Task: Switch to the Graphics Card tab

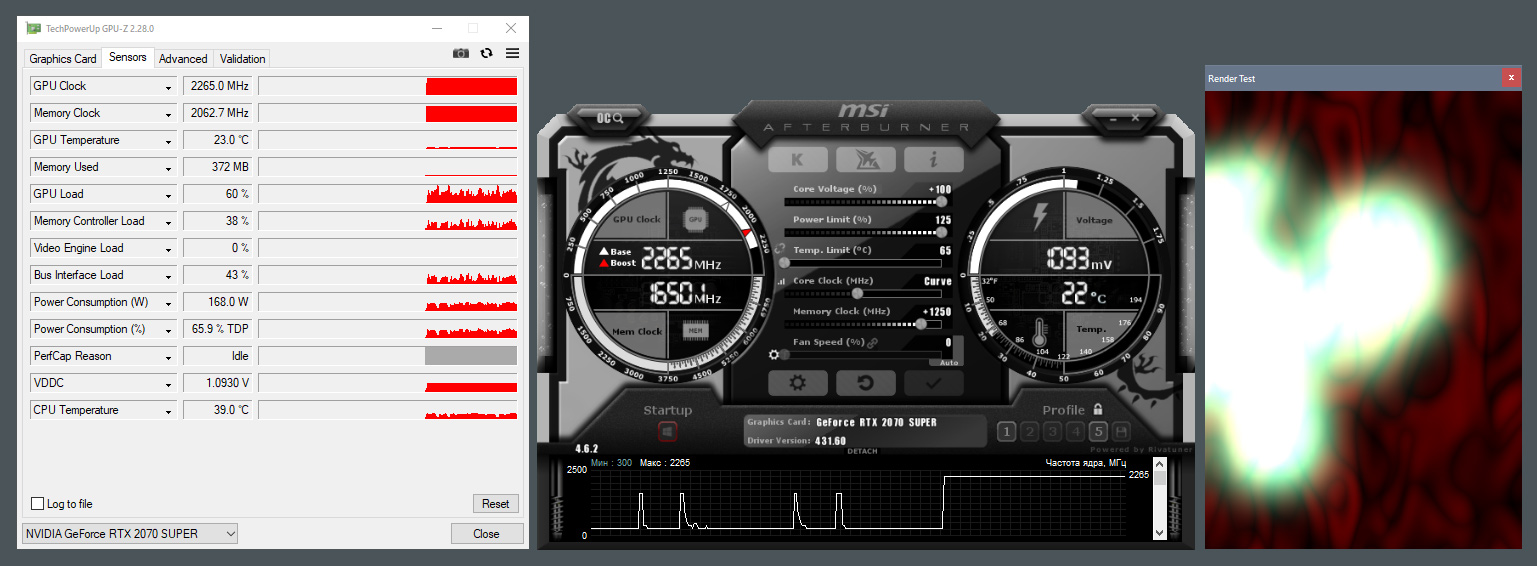Action: [x=63, y=59]
